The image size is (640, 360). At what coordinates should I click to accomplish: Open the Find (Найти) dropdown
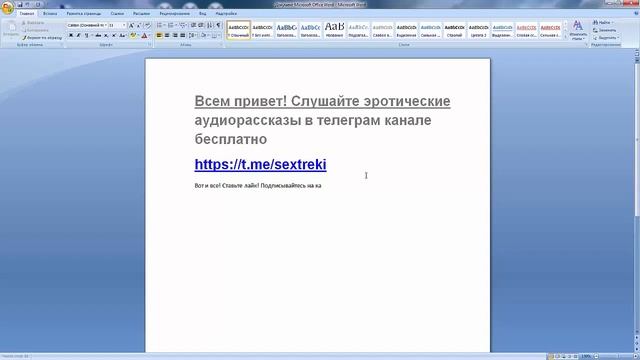tap(604, 22)
